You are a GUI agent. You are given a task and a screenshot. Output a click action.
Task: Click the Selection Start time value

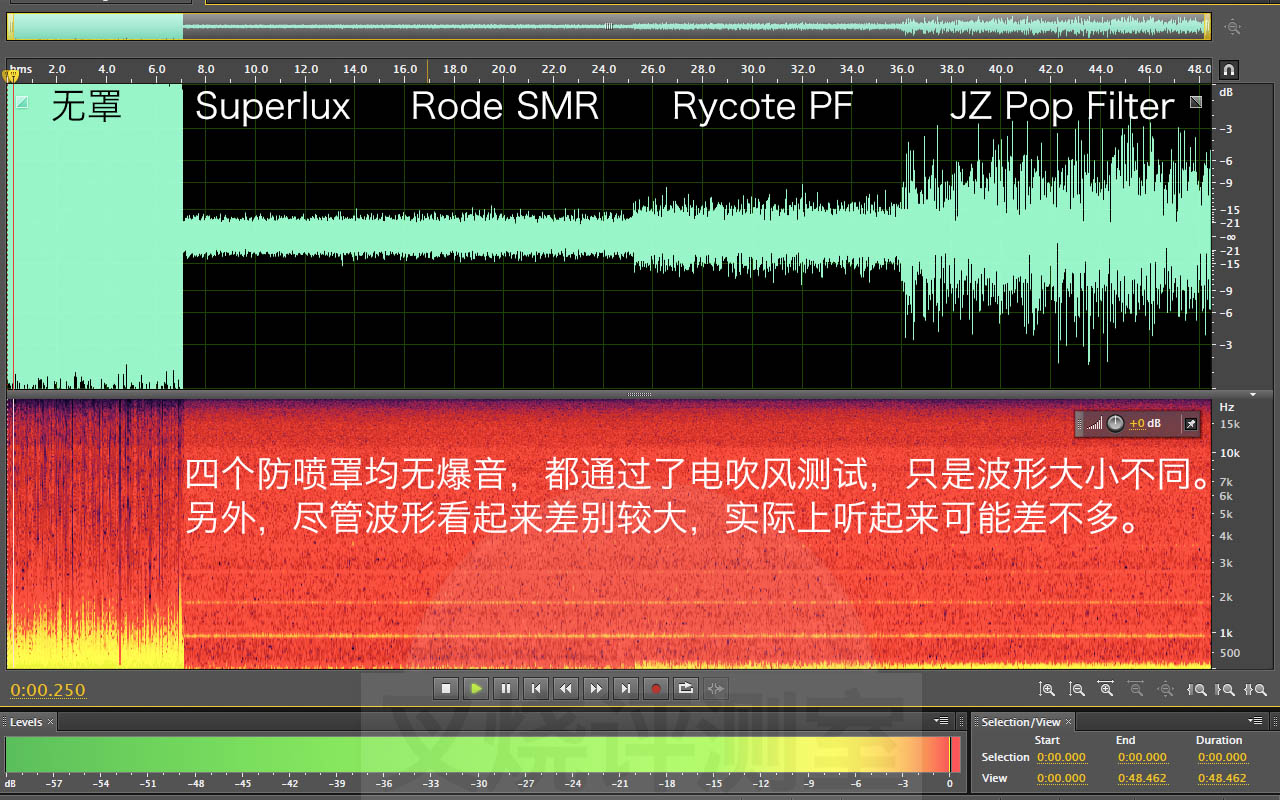point(1061,757)
